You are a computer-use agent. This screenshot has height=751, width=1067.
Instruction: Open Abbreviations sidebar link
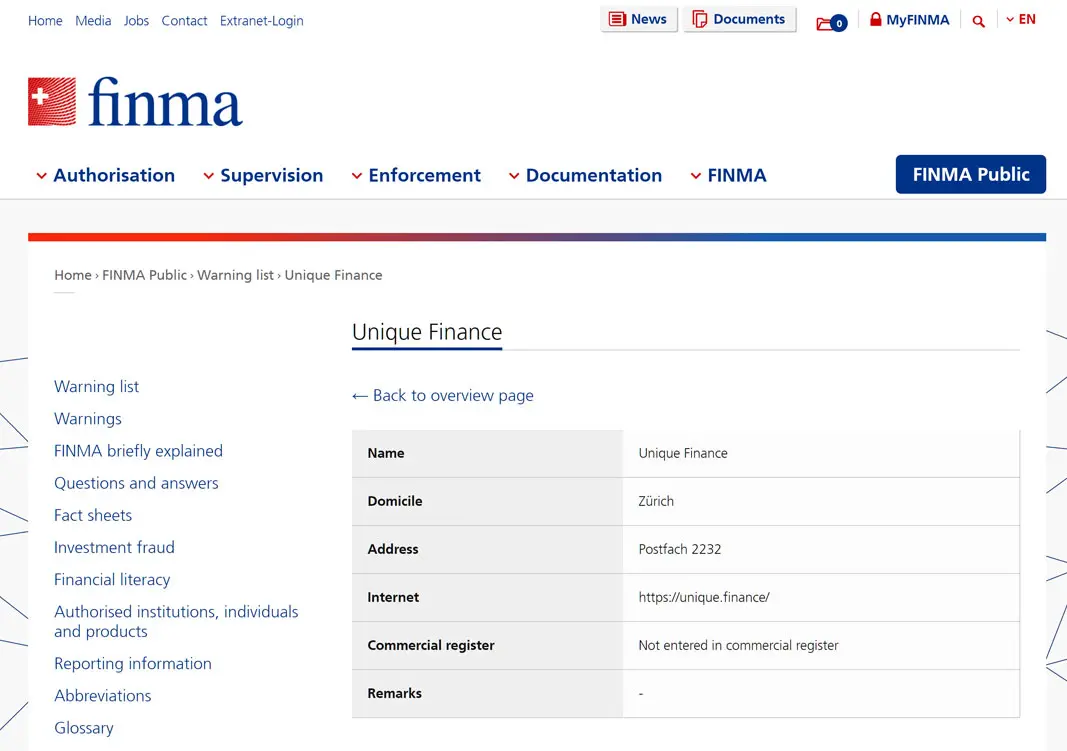pyautogui.click(x=103, y=696)
